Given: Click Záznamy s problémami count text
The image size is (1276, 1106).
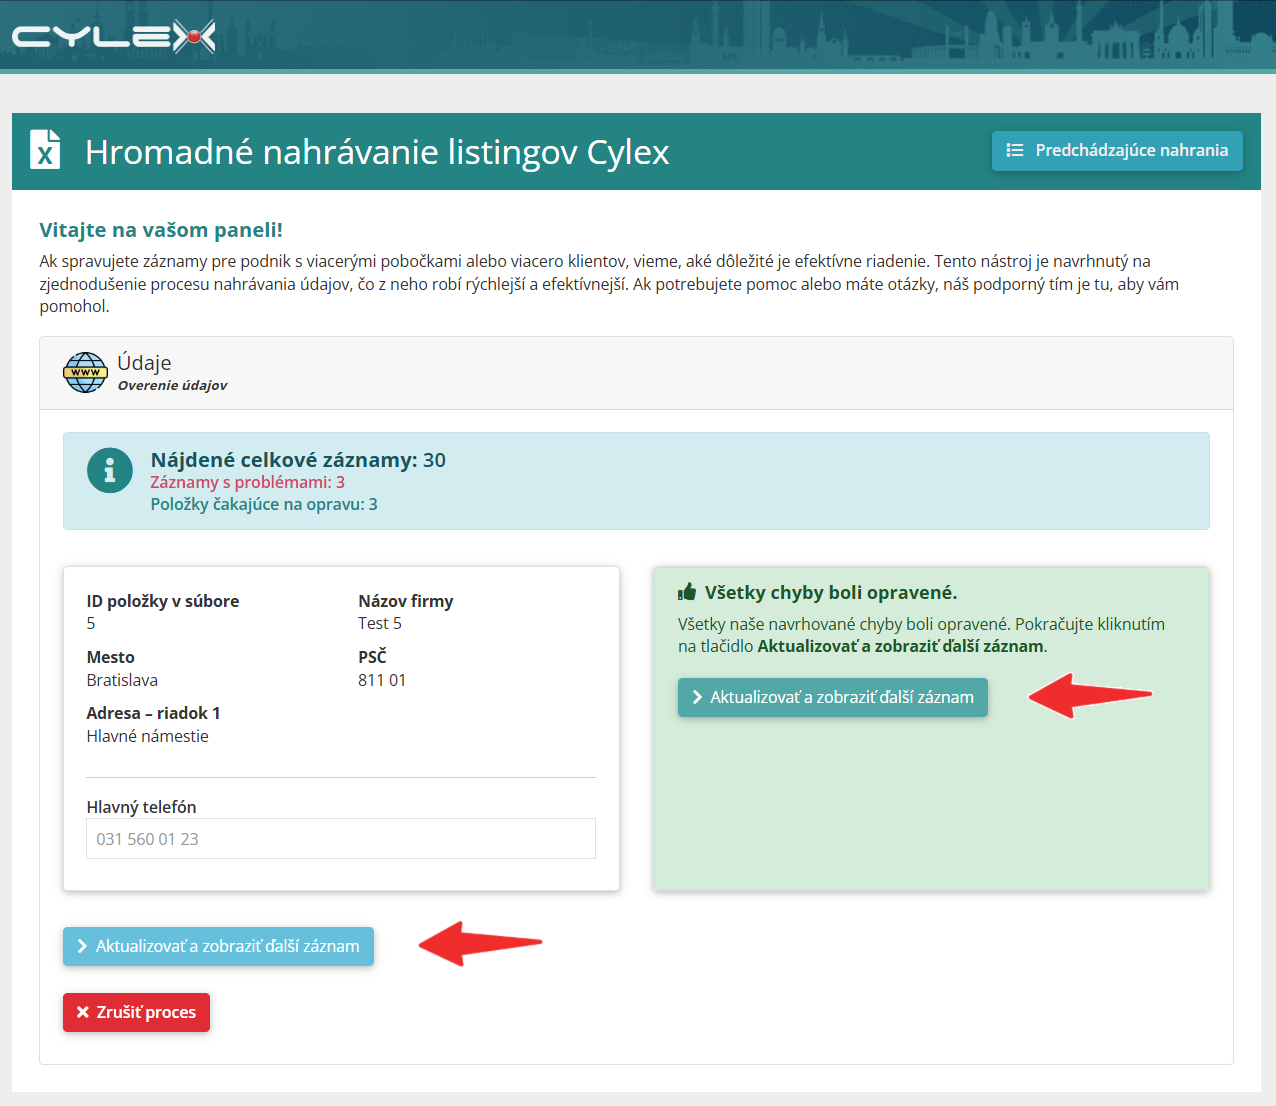Looking at the screenshot, I should [x=248, y=482].
